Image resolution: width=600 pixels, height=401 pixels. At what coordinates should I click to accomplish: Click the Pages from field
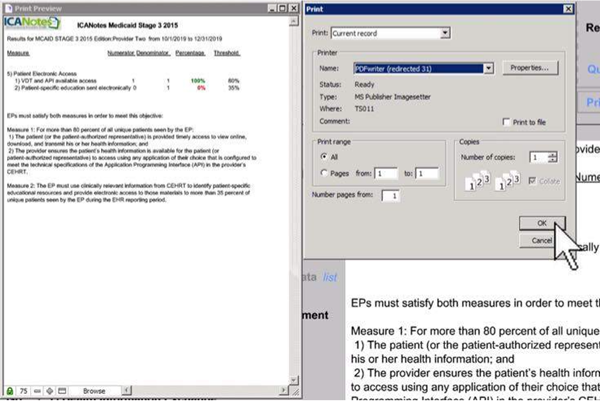pyautogui.click(x=386, y=173)
